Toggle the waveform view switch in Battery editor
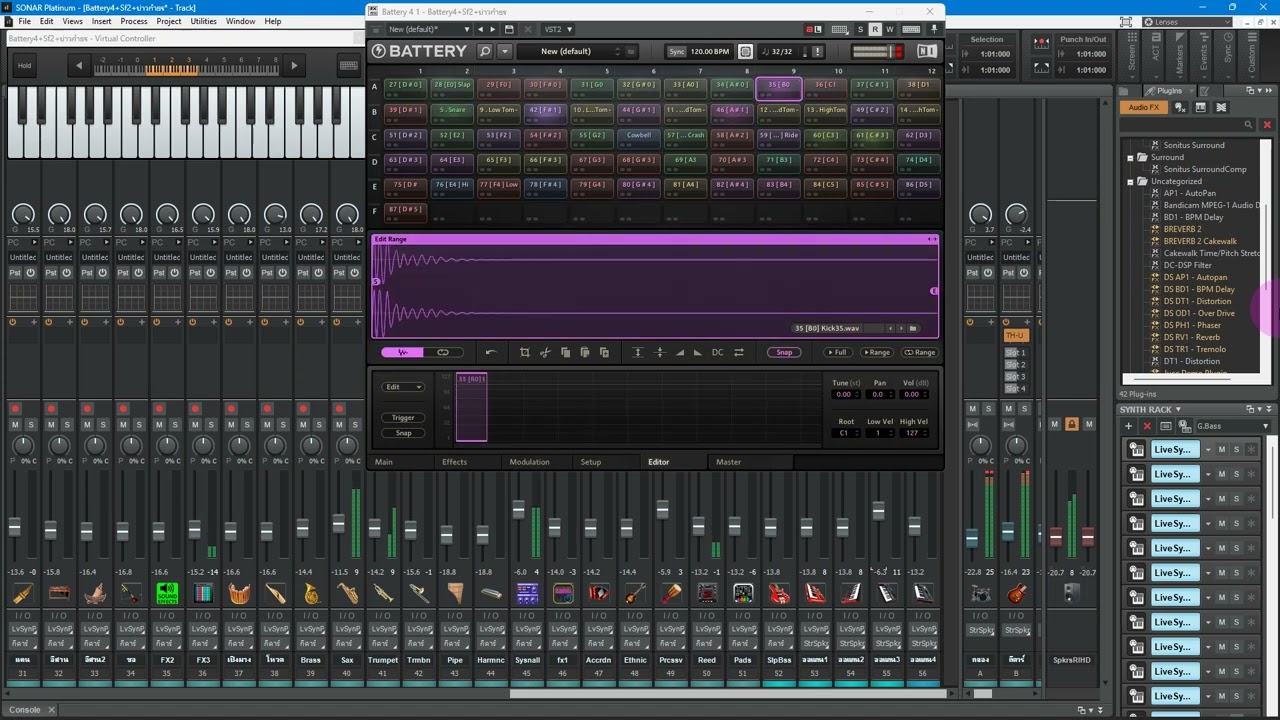This screenshot has height=720, width=1280. pyautogui.click(x=402, y=352)
